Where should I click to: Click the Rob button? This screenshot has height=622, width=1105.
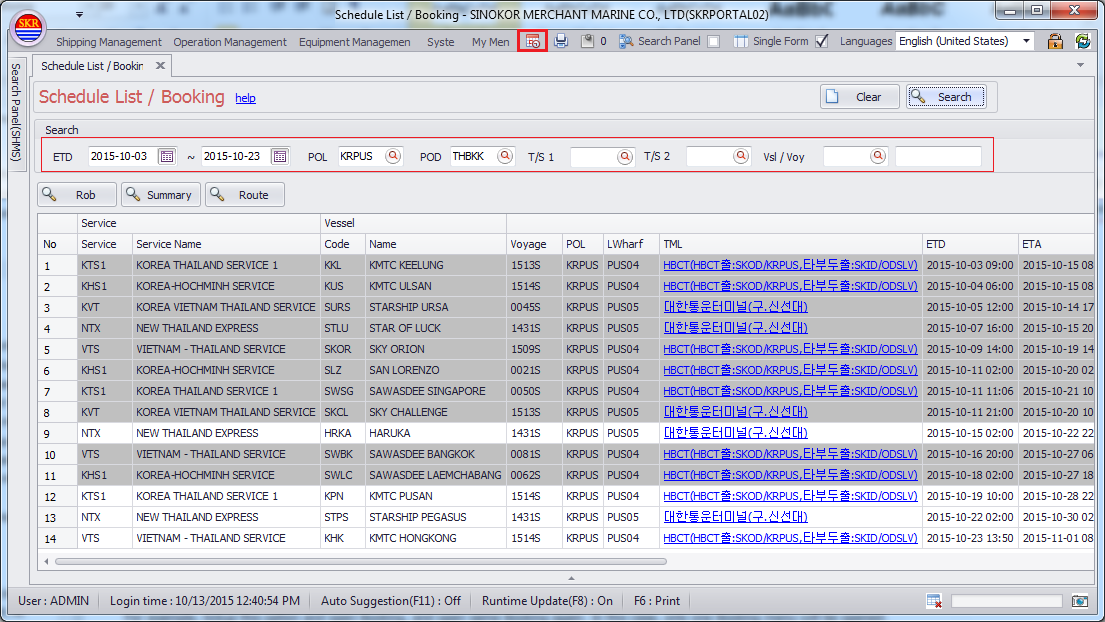77,195
